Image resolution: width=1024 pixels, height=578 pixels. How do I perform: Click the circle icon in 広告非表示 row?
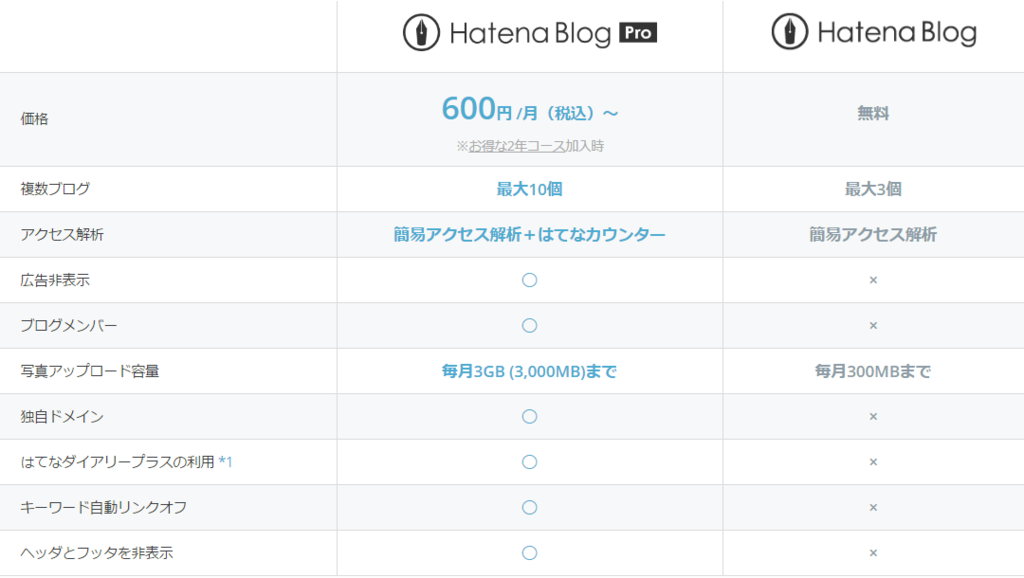coord(530,280)
